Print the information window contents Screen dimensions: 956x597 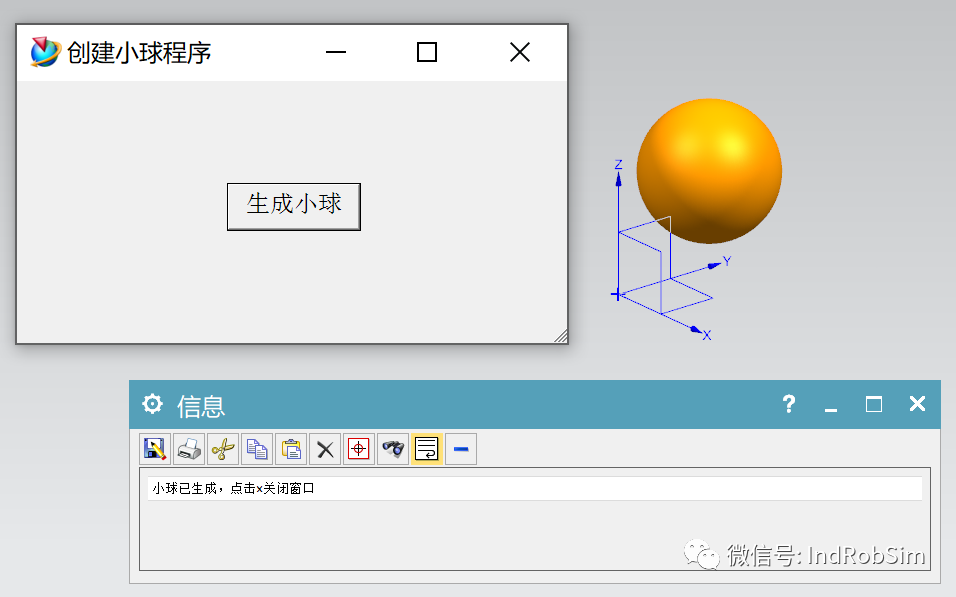click(188, 449)
